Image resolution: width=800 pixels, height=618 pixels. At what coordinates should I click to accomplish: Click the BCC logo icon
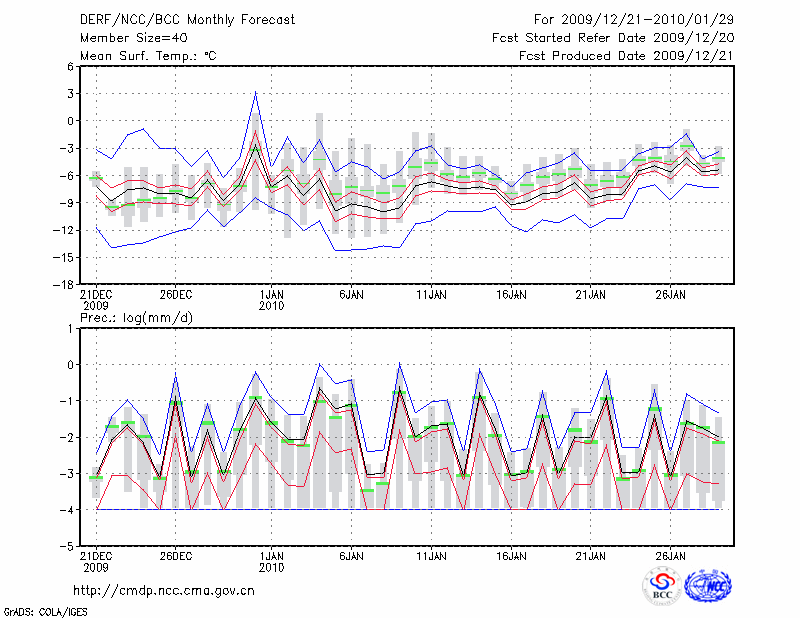(662, 585)
